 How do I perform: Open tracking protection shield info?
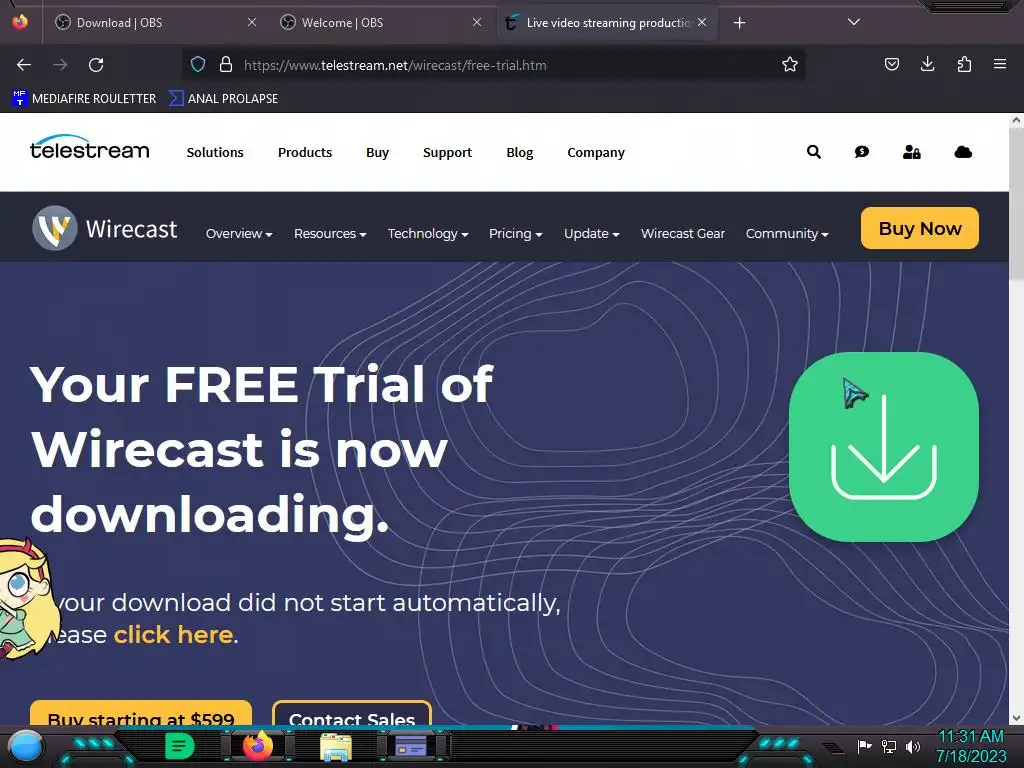coord(198,65)
